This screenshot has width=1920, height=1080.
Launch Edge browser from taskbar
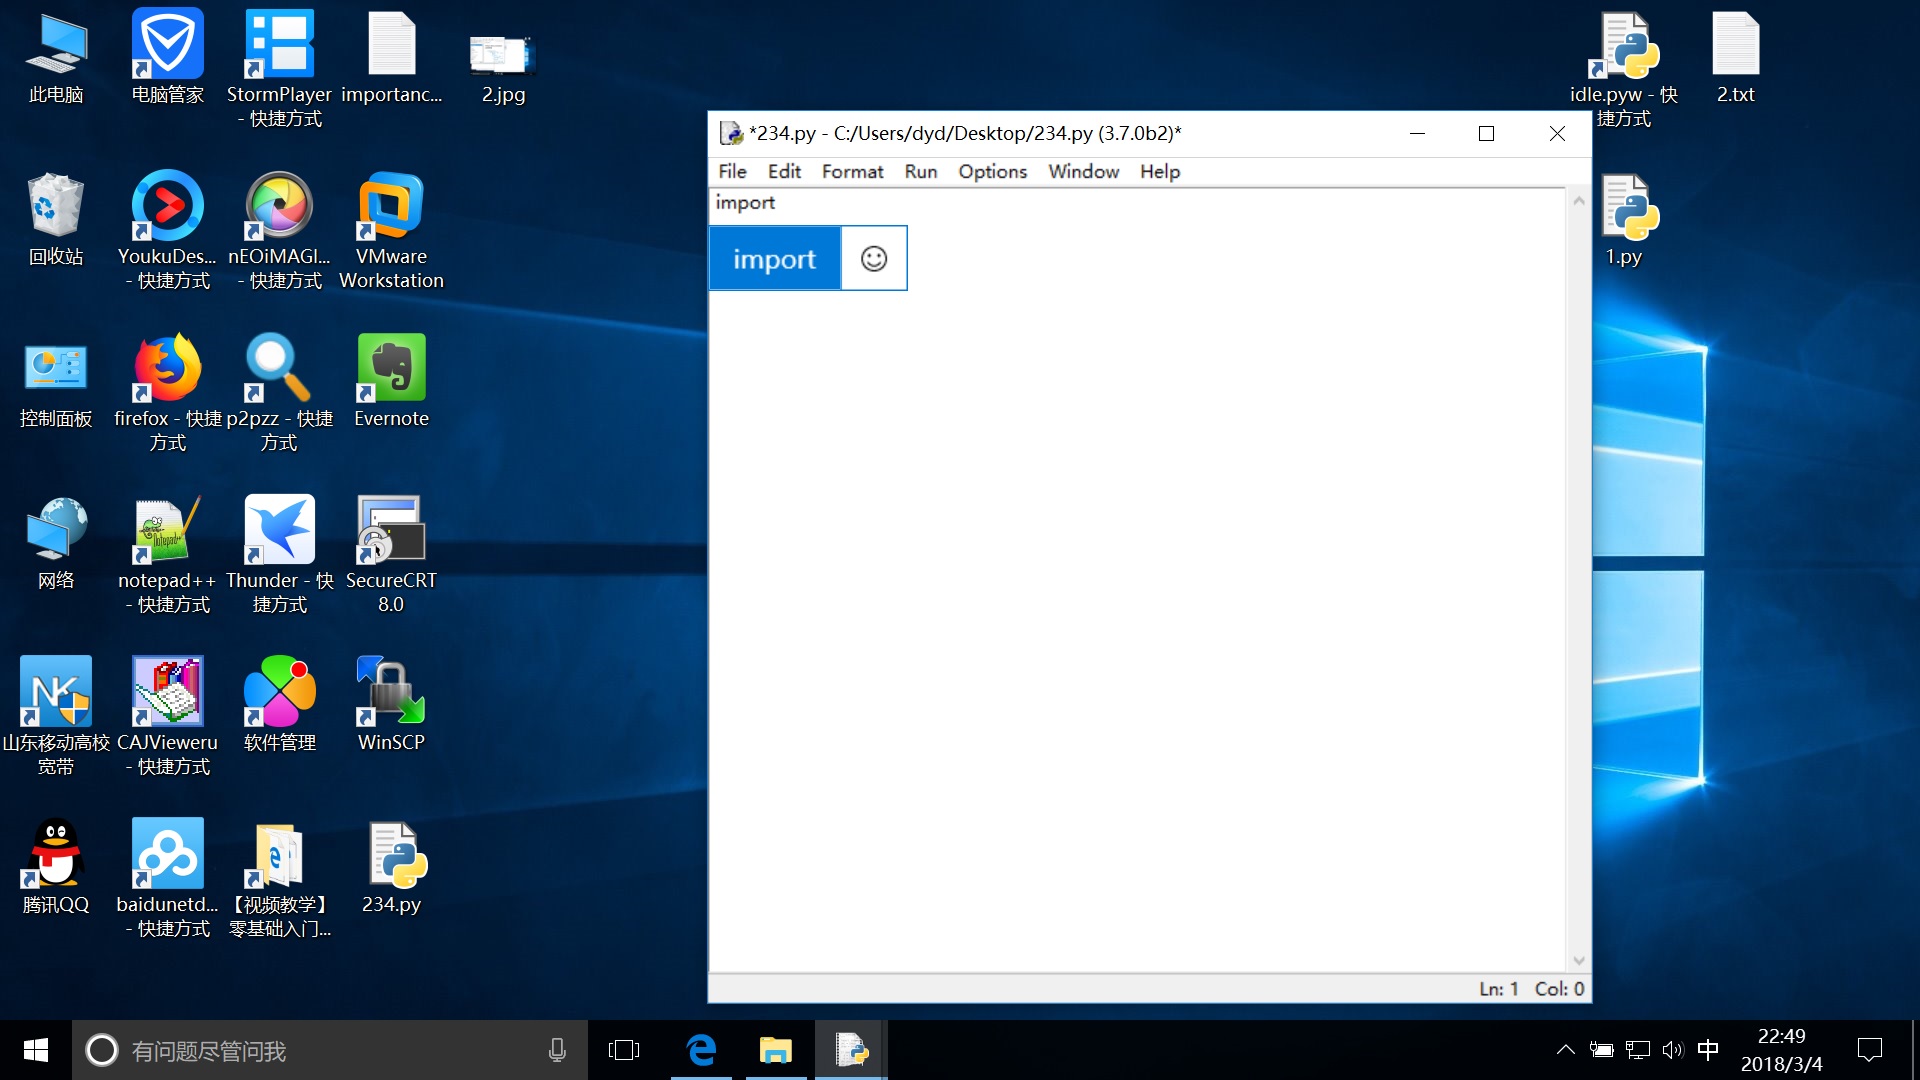[702, 1050]
